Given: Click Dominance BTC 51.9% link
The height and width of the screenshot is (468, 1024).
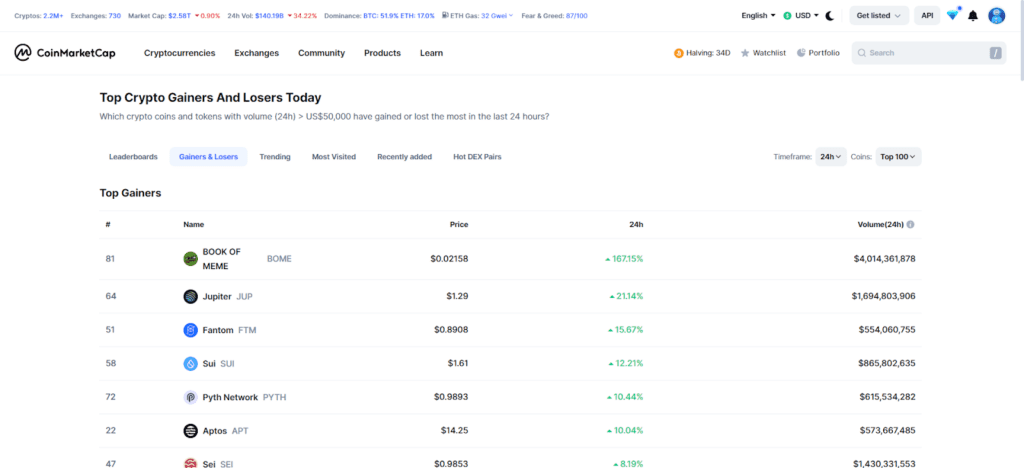Looking at the screenshot, I should [379, 15].
